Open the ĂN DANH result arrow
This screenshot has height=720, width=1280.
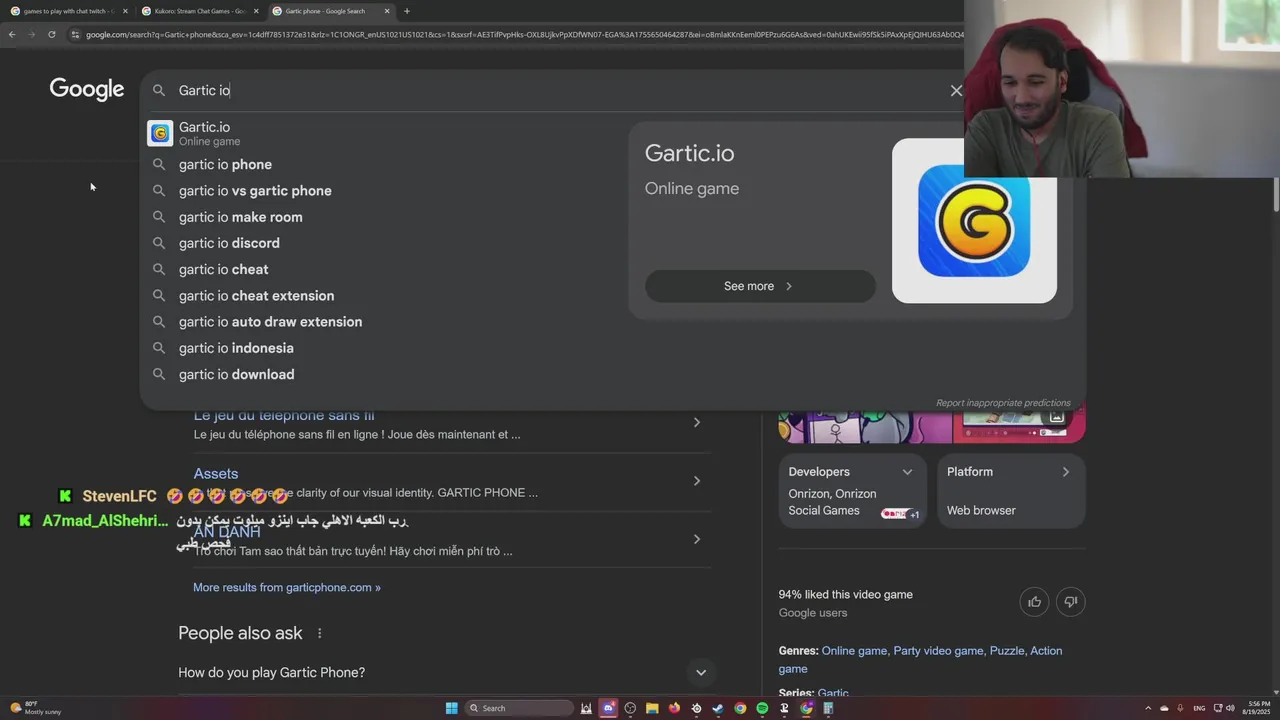(x=697, y=539)
